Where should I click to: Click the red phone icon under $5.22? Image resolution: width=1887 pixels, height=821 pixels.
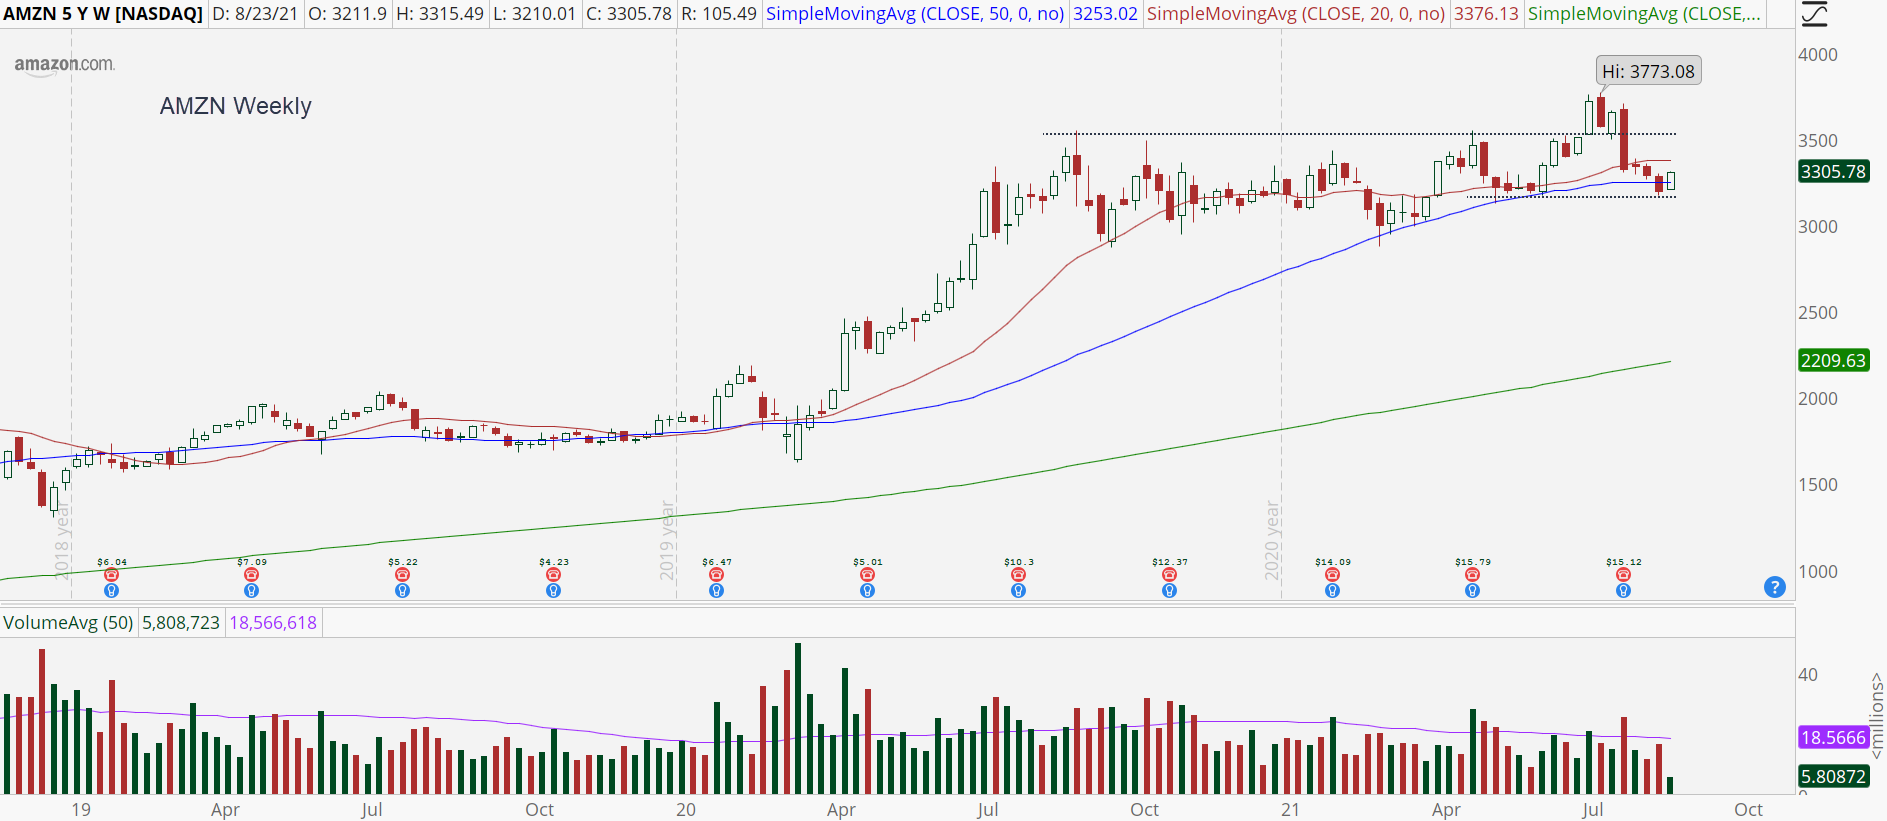click(403, 575)
